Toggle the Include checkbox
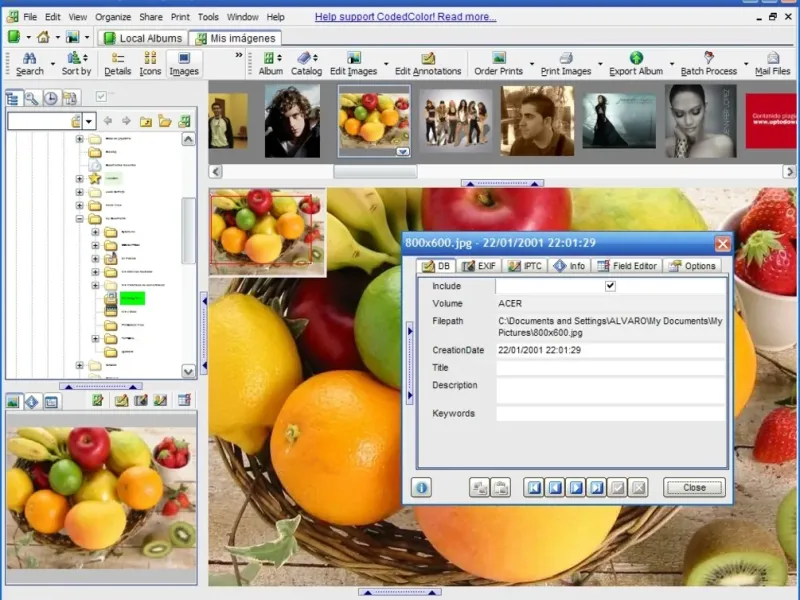This screenshot has width=800, height=600. [610, 286]
